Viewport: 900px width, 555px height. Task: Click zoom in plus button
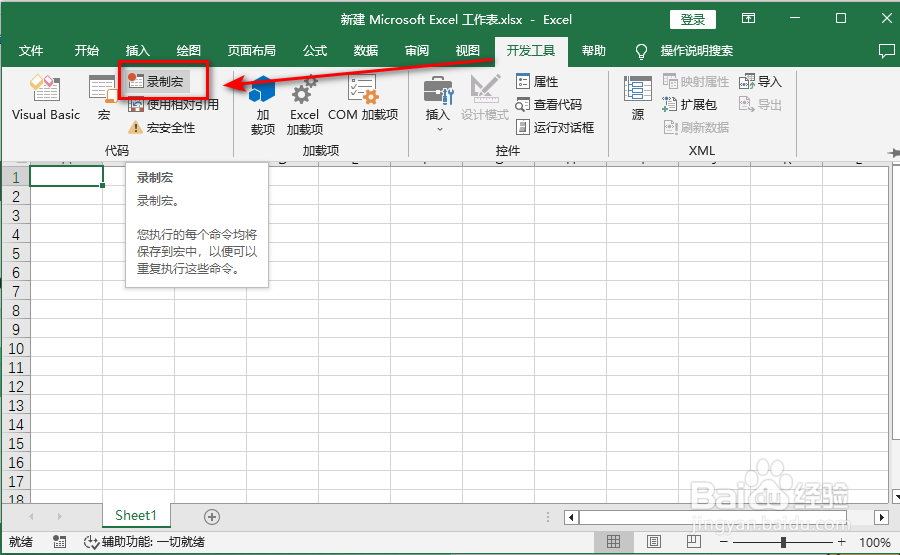click(x=841, y=542)
